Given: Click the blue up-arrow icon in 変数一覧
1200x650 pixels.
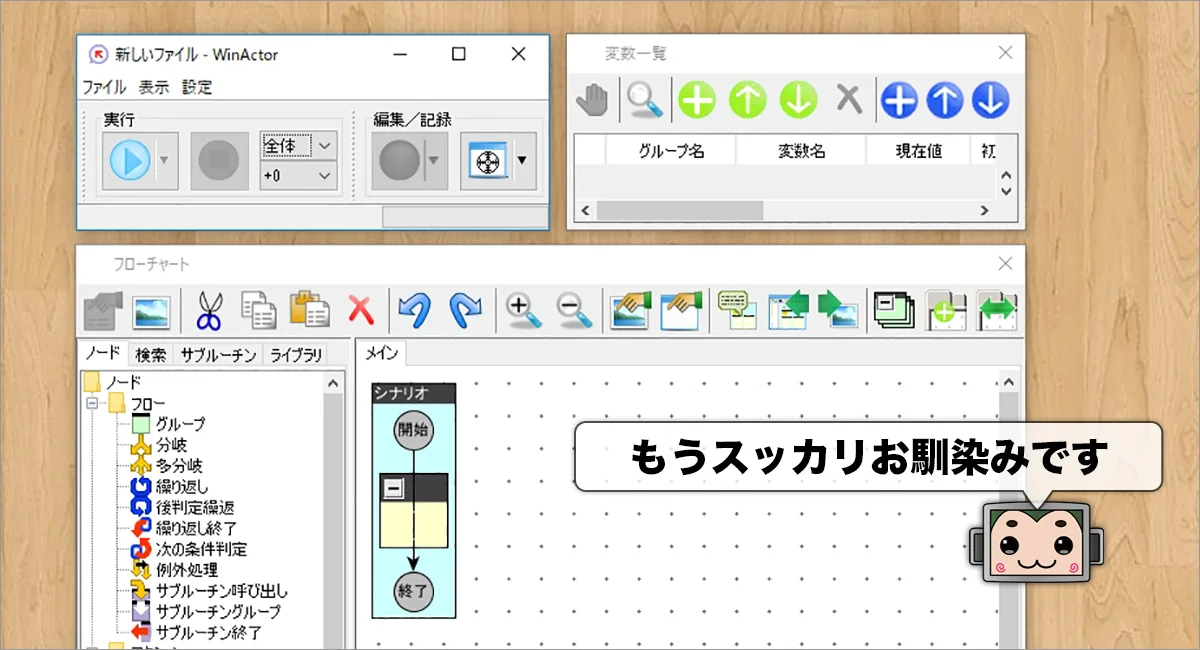Looking at the screenshot, I should 945,100.
